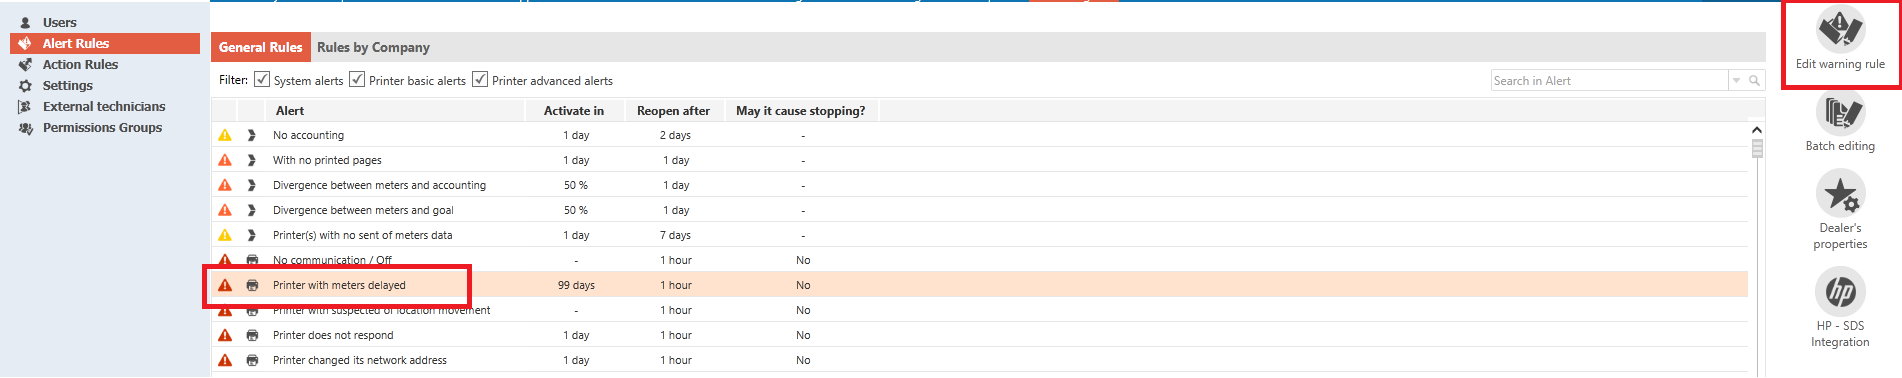Toggle the Printer advanced alerts checkbox
The image size is (1902, 378).
pyautogui.click(x=480, y=79)
